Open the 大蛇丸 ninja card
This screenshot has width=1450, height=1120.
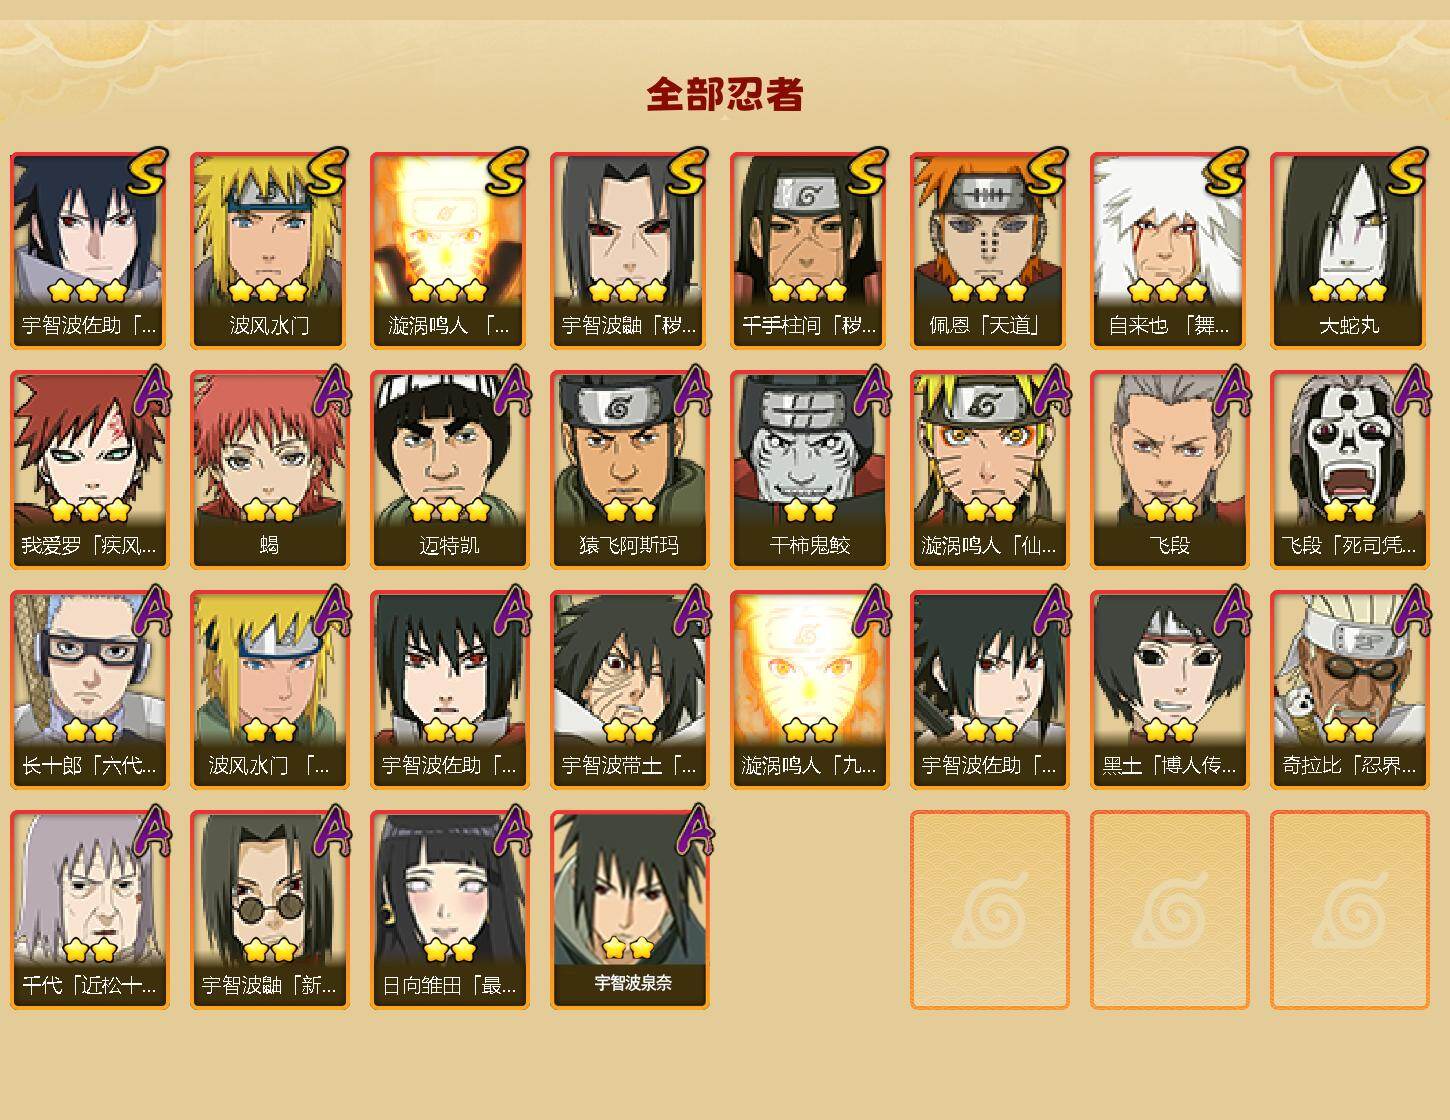tap(1349, 250)
